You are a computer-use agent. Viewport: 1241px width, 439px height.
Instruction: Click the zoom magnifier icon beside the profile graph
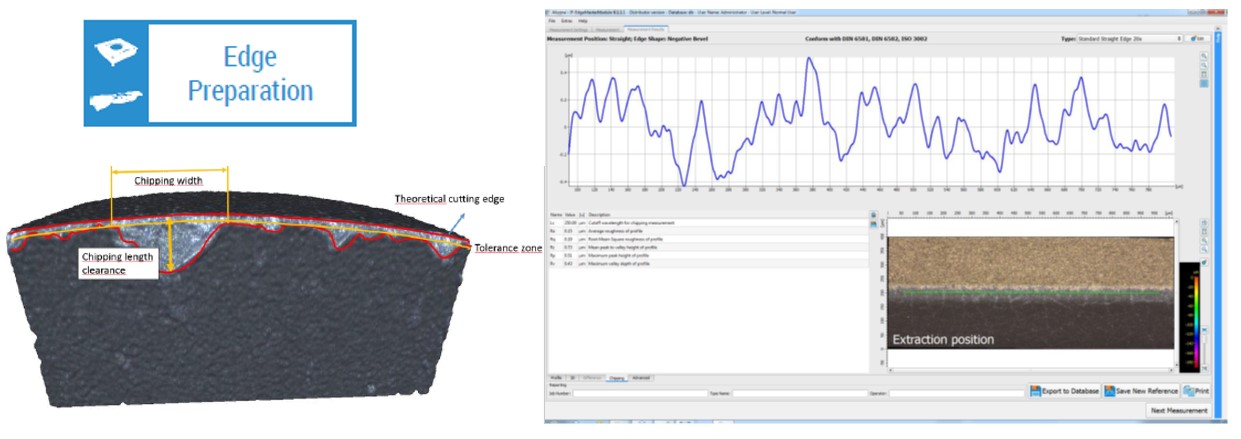(1204, 55)
